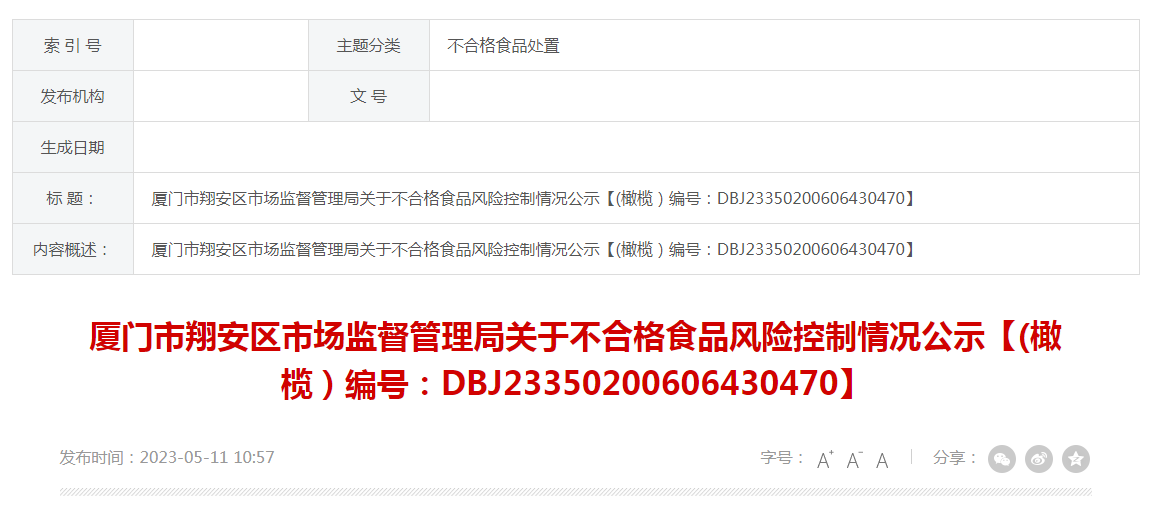Select the 不合格食品处置 category value
The width and height of the screenshot is (1157, 510).
pyautogui.click(x=503, y=46)
